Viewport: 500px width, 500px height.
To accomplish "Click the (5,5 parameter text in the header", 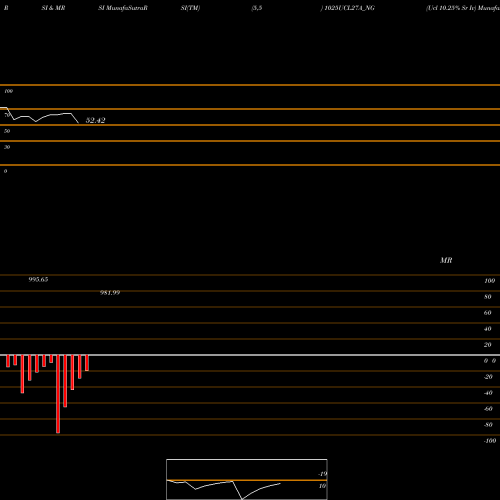I will tap(257, 8).
